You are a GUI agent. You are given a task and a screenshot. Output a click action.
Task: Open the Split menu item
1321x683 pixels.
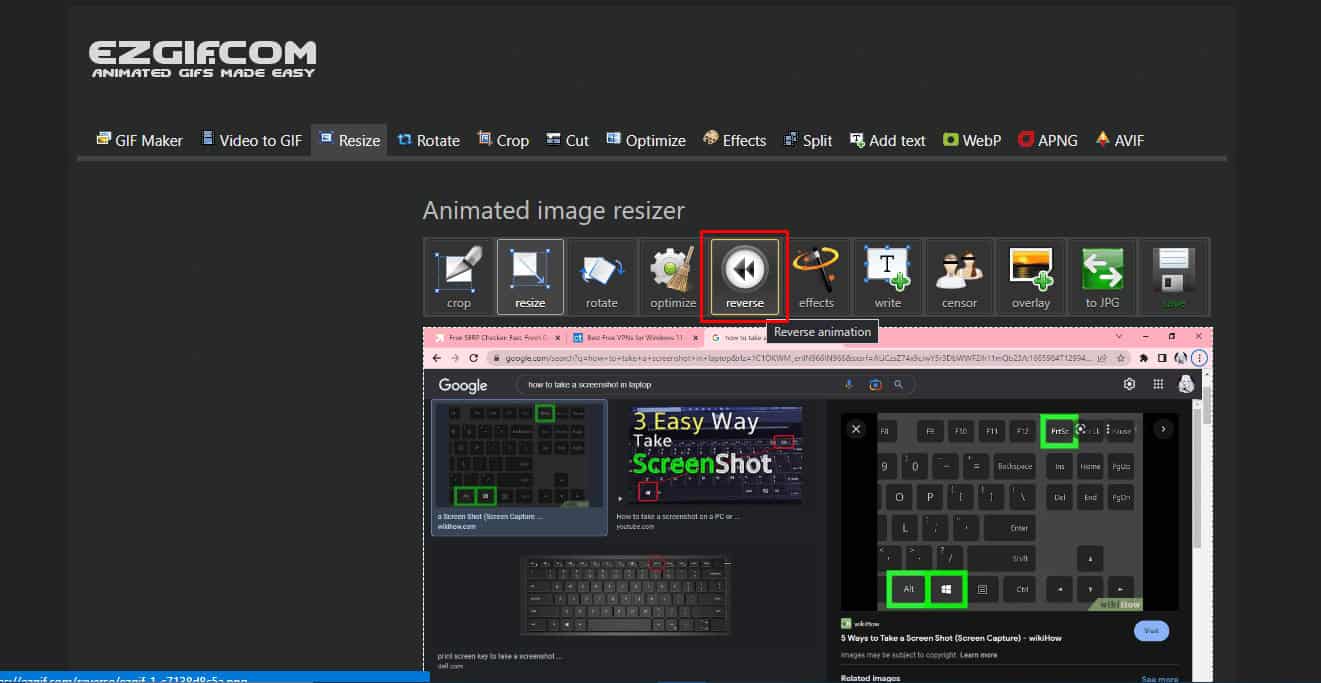(x=807, y=140)
